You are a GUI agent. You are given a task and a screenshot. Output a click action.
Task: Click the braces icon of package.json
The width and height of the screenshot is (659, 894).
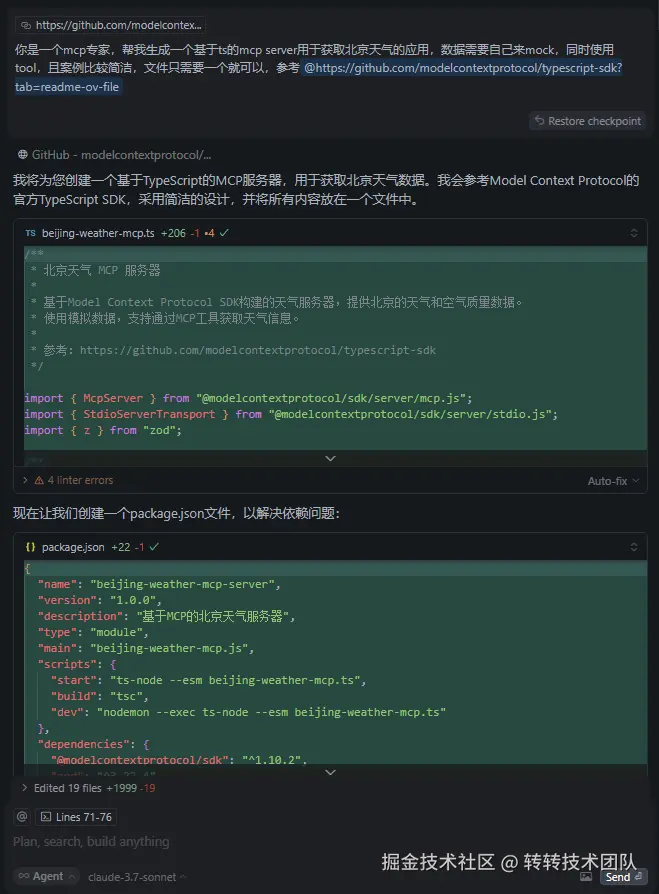tap(31, 547)
